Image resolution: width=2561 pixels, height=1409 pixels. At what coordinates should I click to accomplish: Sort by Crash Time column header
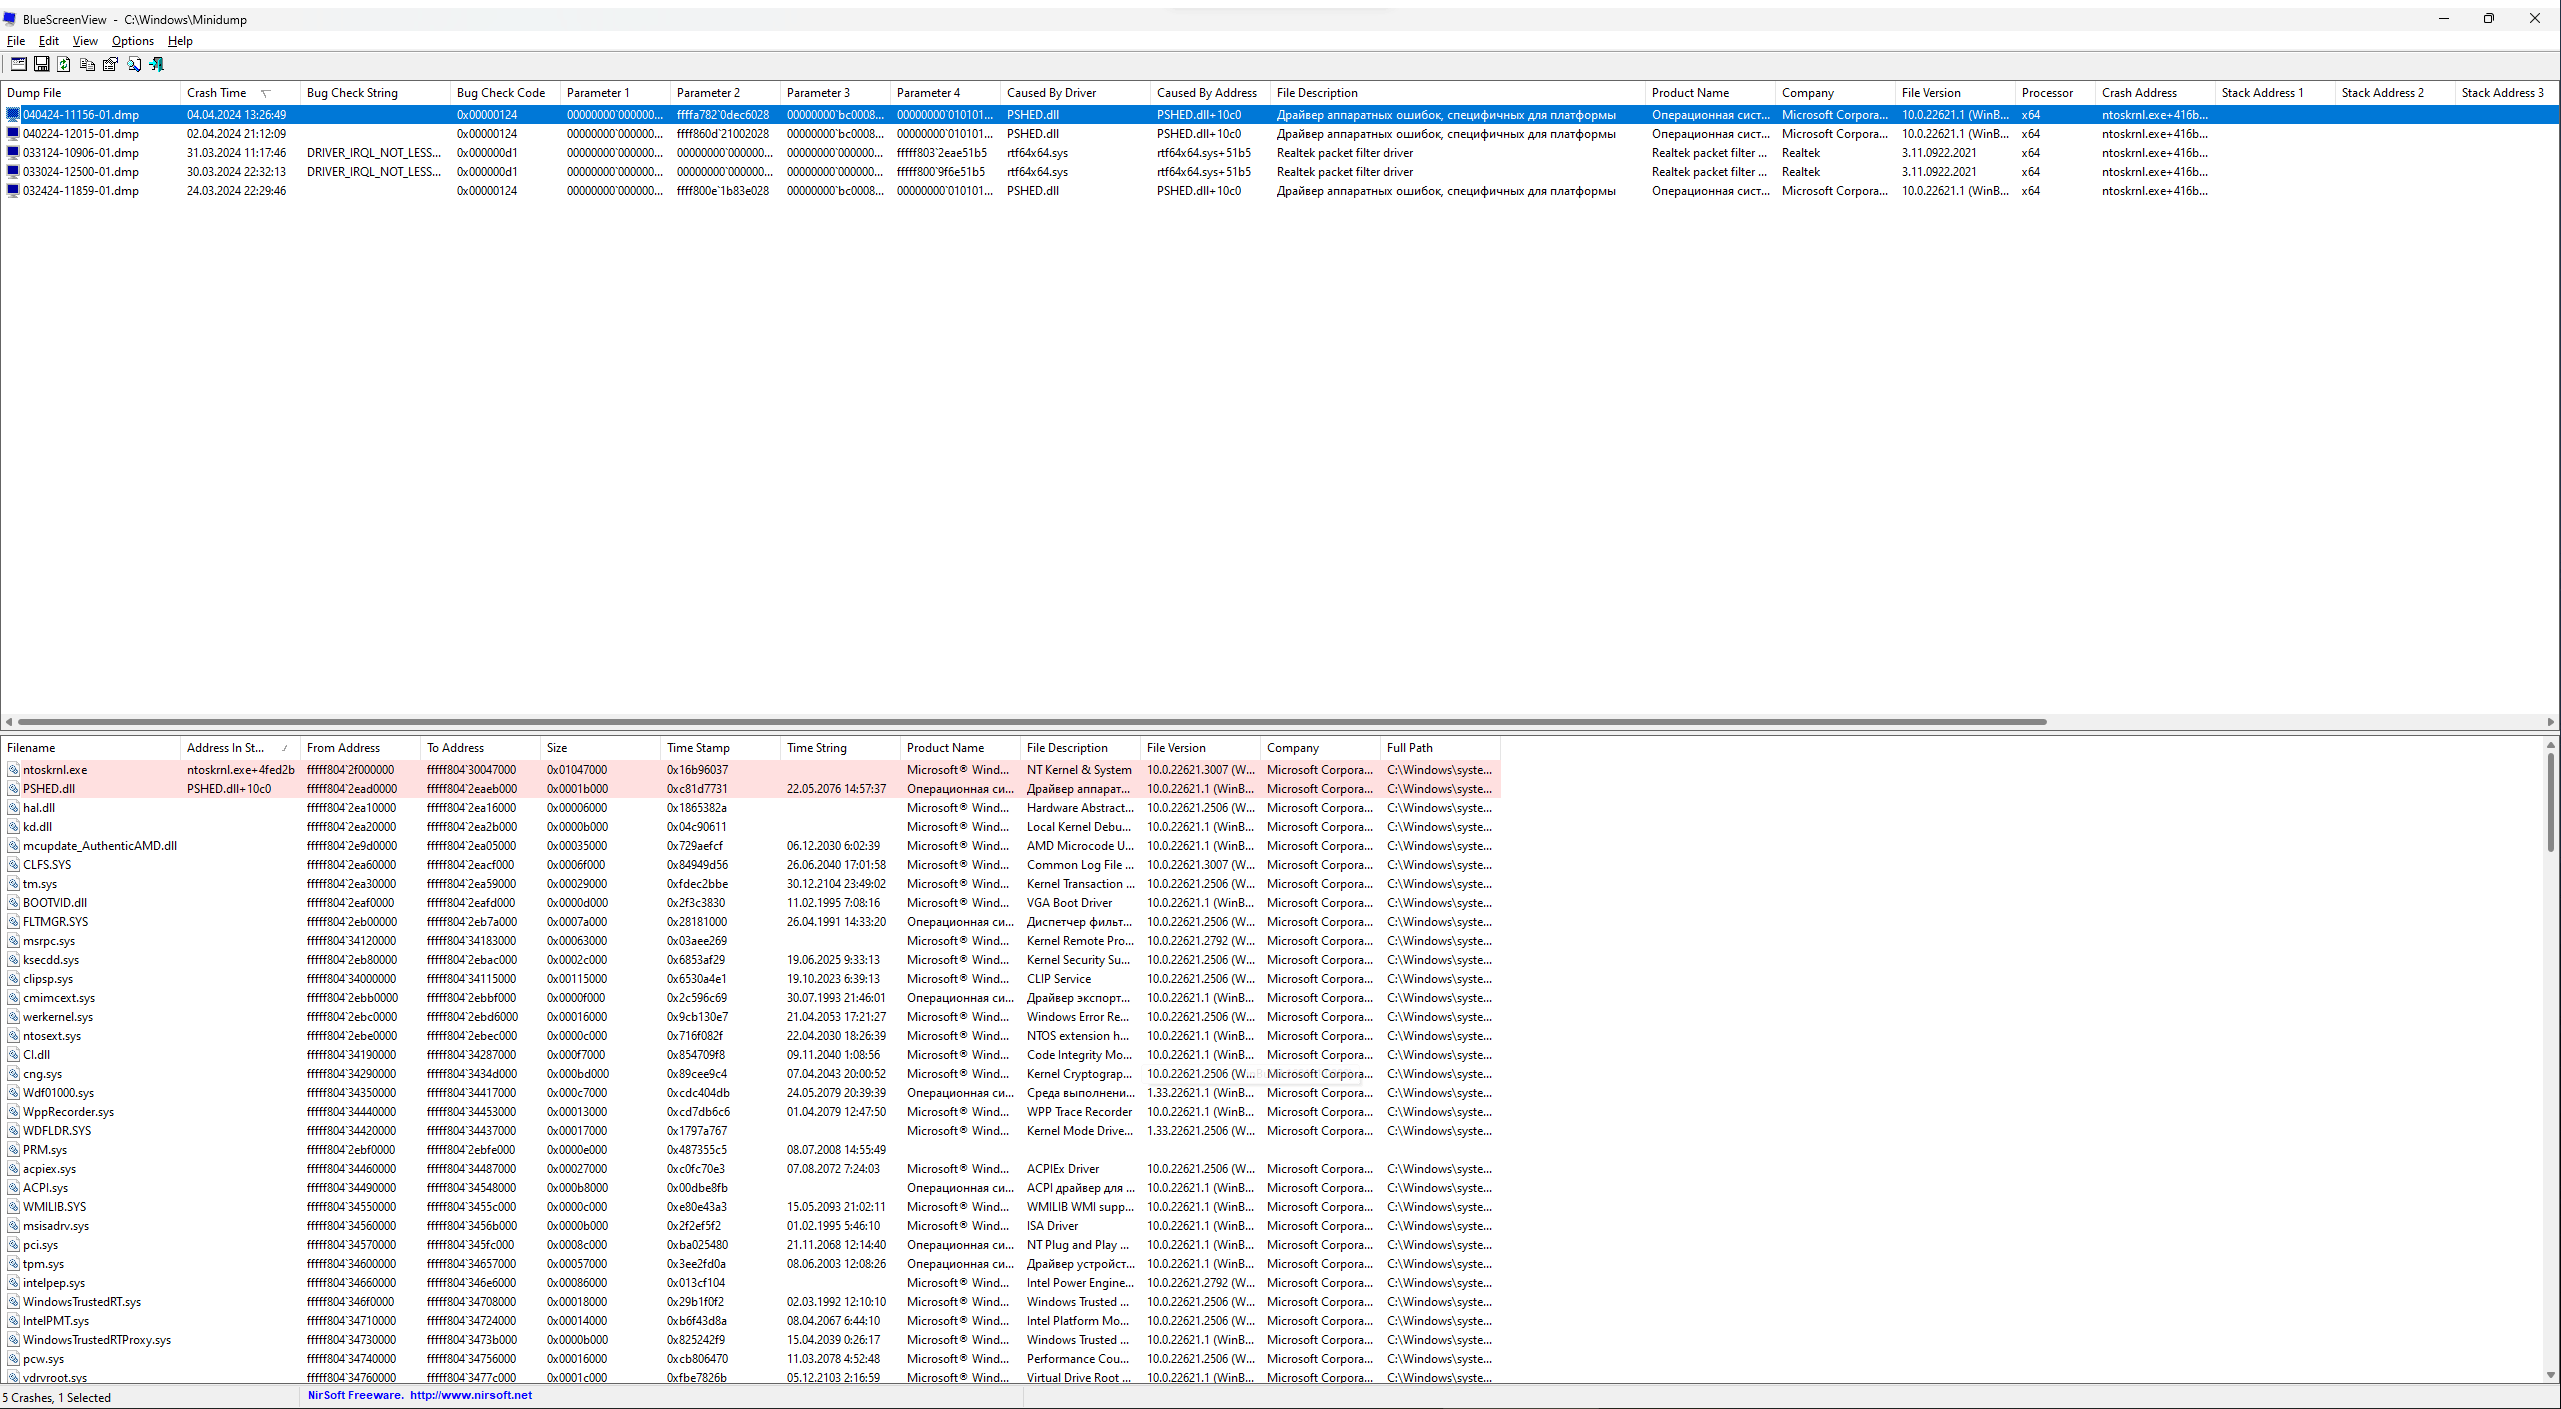[x=240, y=93]
